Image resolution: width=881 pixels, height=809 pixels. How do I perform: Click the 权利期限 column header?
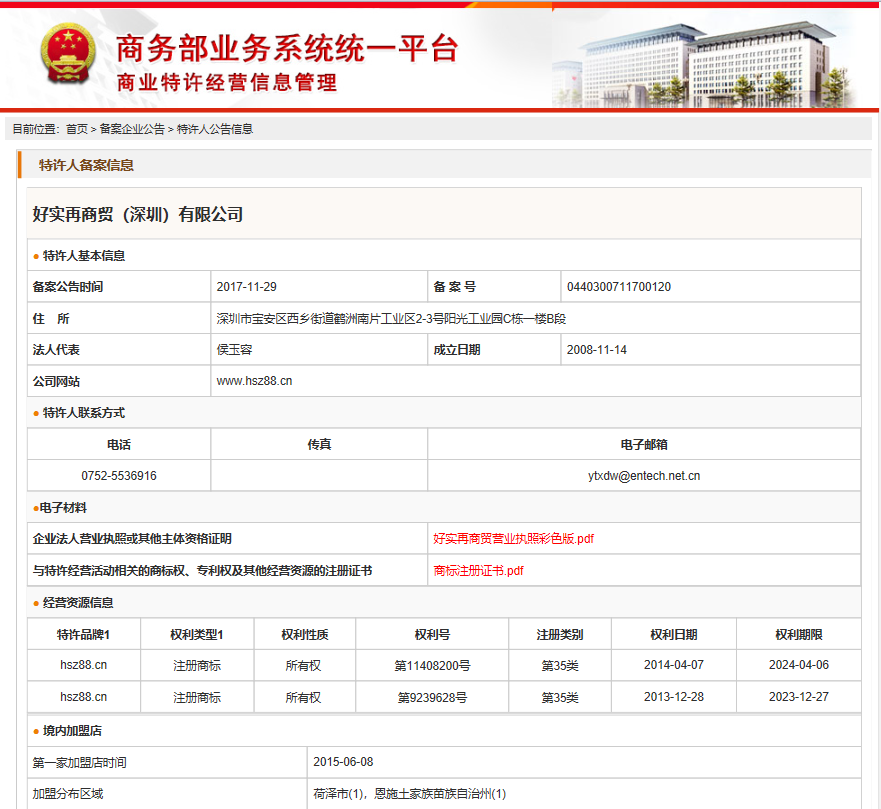click(799, 634)
